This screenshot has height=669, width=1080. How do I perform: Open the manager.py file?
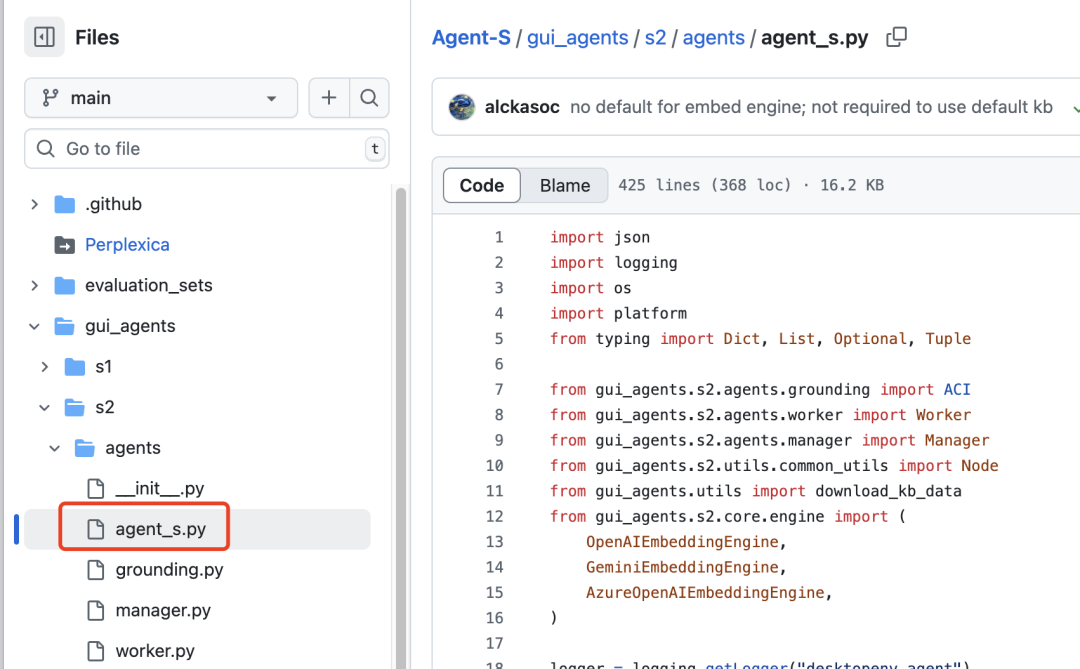click(x=163, y=611)
